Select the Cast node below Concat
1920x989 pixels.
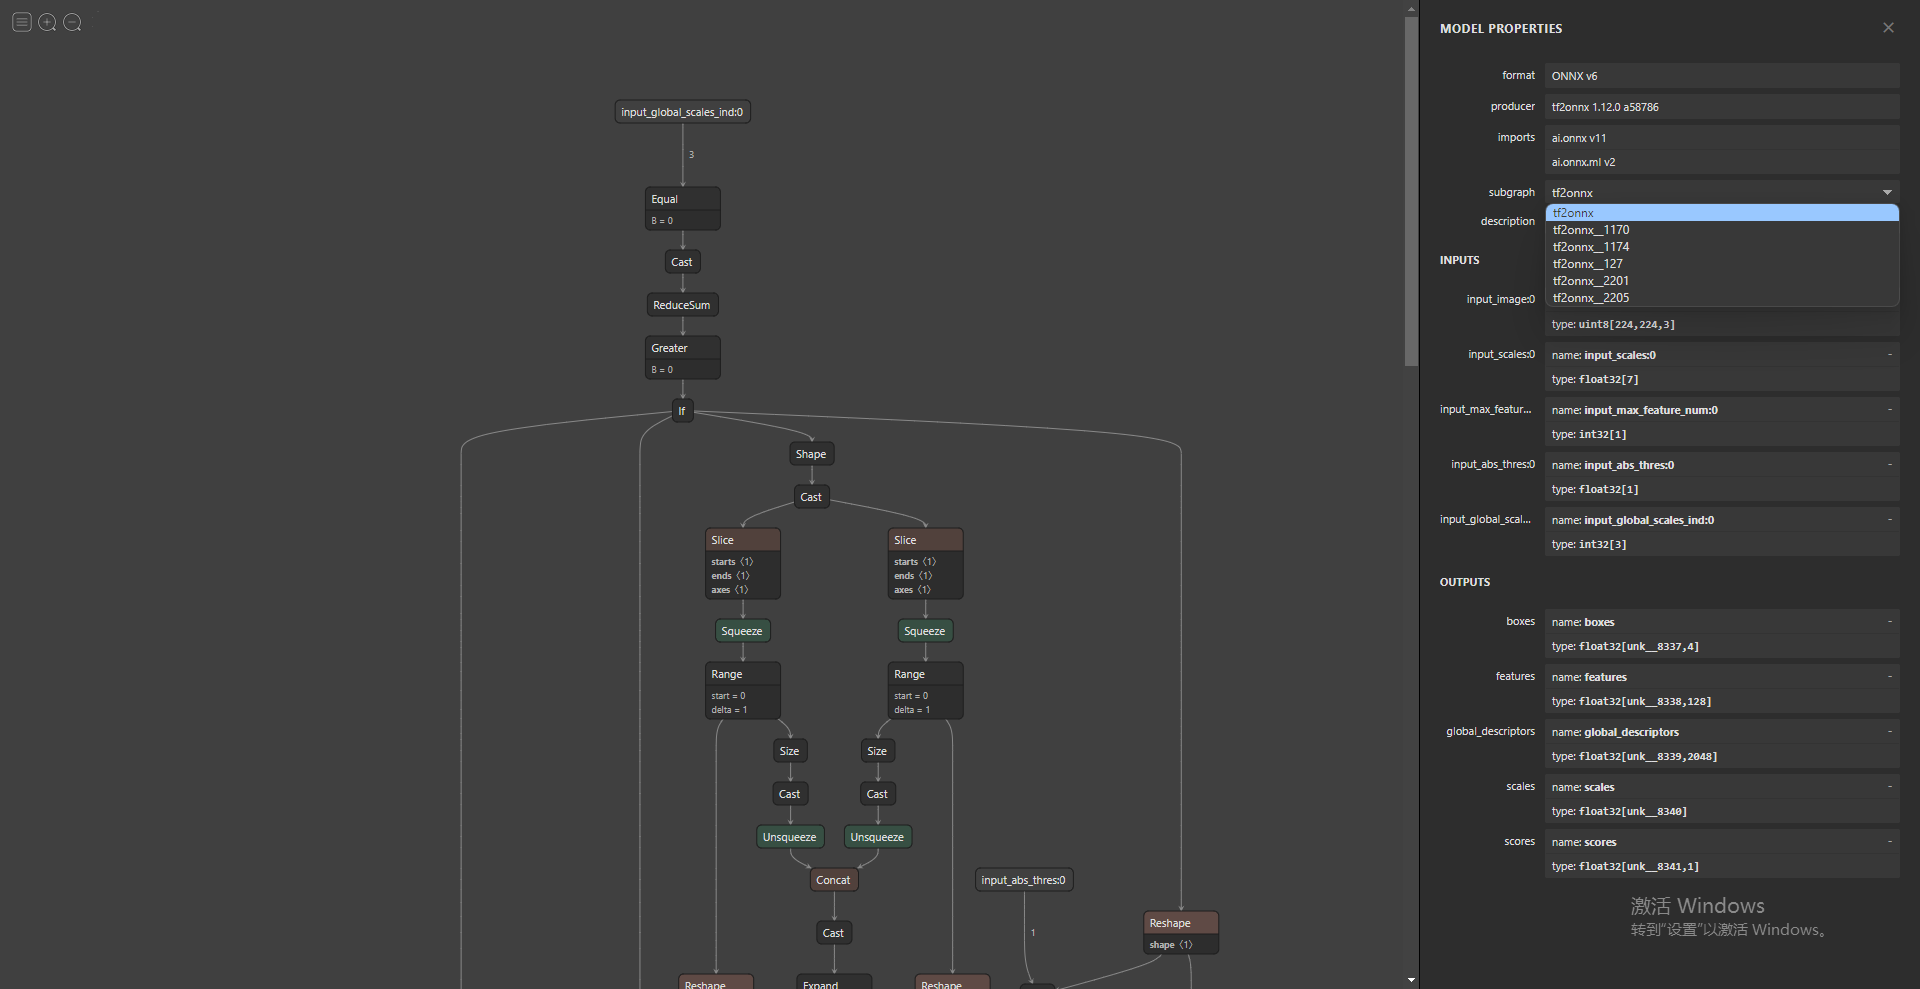pos(833,933)
